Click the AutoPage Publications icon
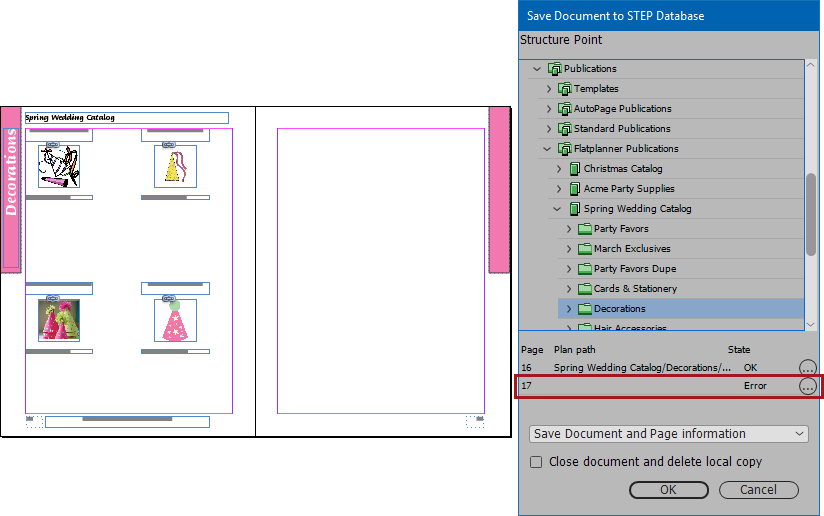Viewport: 824px width, 516px height. pos(564,109)
